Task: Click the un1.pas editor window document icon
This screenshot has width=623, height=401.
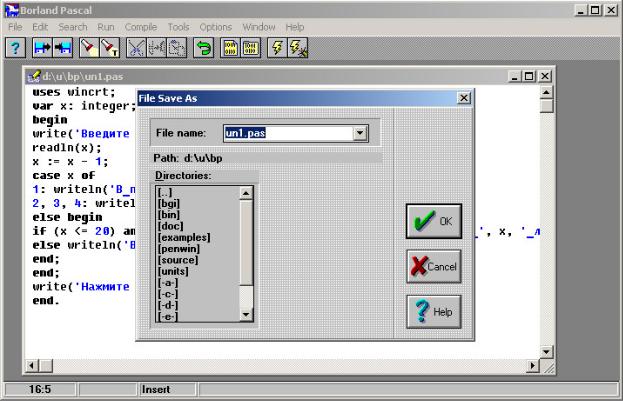Action: pyautogui.click(x=33, y=76)
